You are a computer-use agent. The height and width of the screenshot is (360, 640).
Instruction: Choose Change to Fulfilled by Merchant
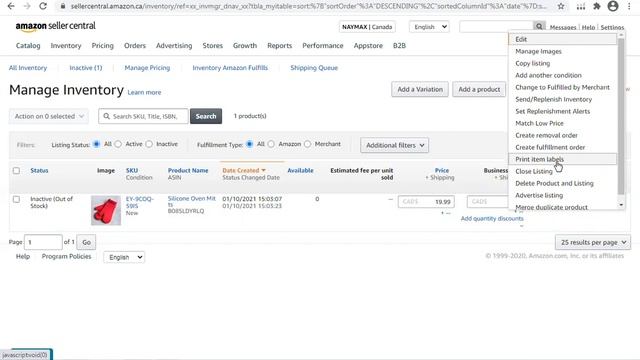pyautogui.click(x=563, y=87)
